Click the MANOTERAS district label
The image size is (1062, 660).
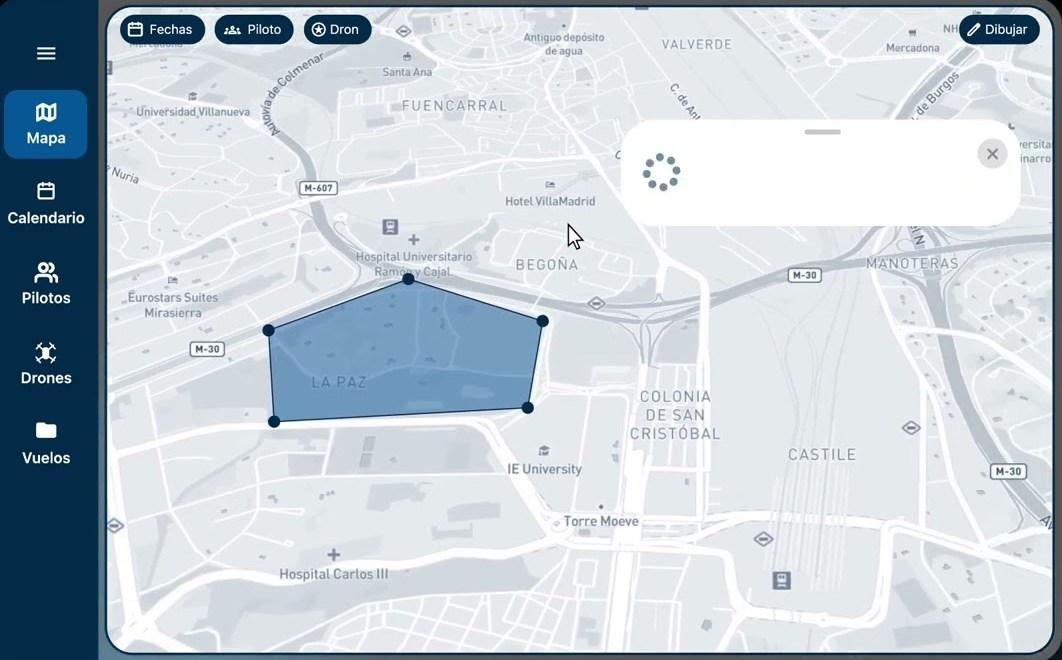(x=912, y=263)
